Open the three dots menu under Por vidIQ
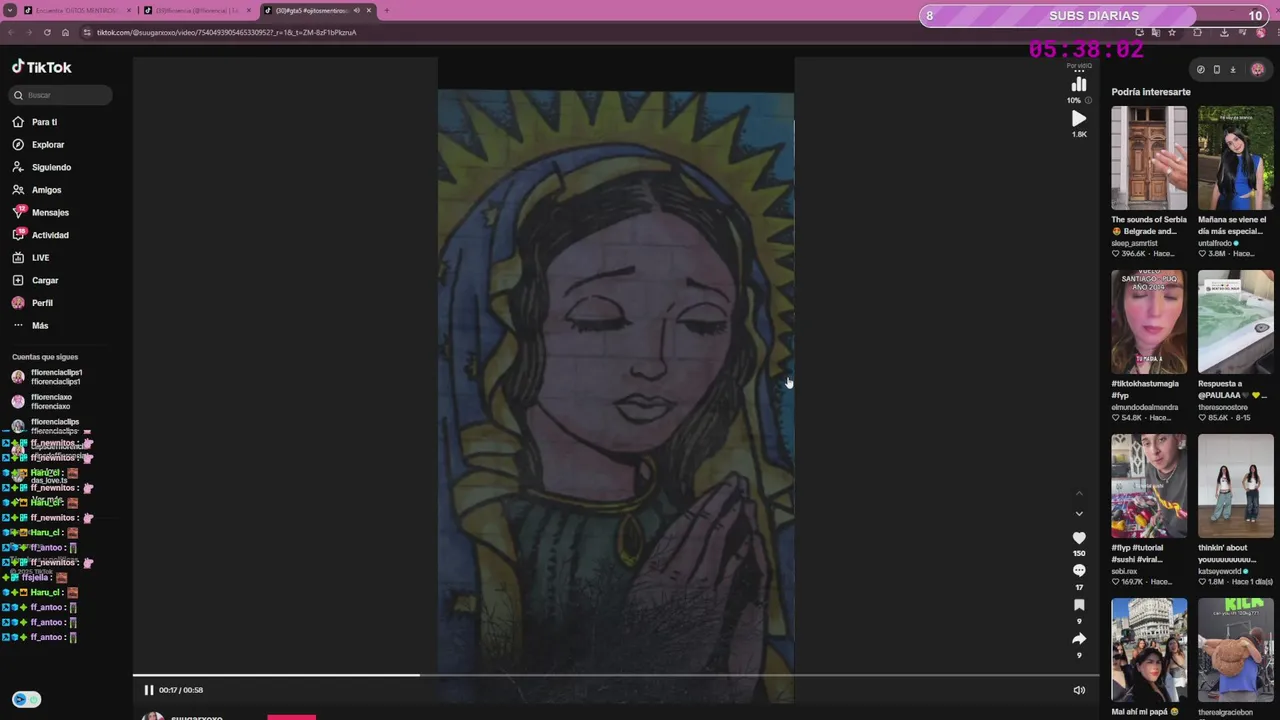The height and width of the screenshot is (720, 1280). click(1079, 72)
